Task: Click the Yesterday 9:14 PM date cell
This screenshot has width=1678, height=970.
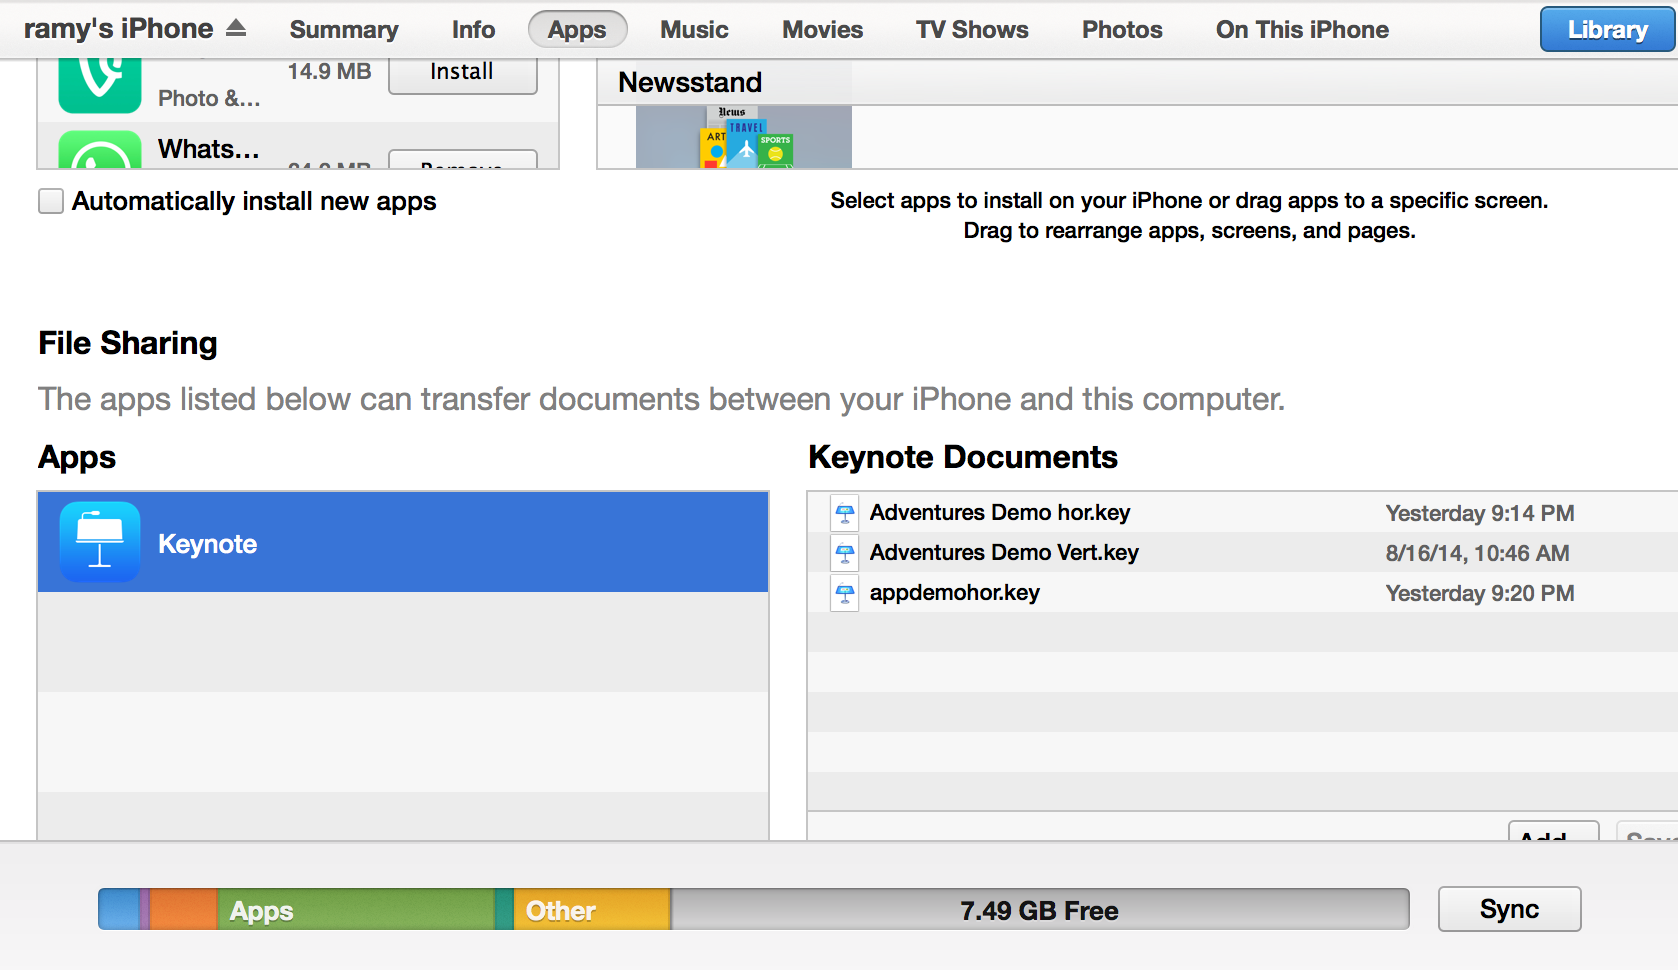Action: pyautogui.click(x=1480, y=513)
